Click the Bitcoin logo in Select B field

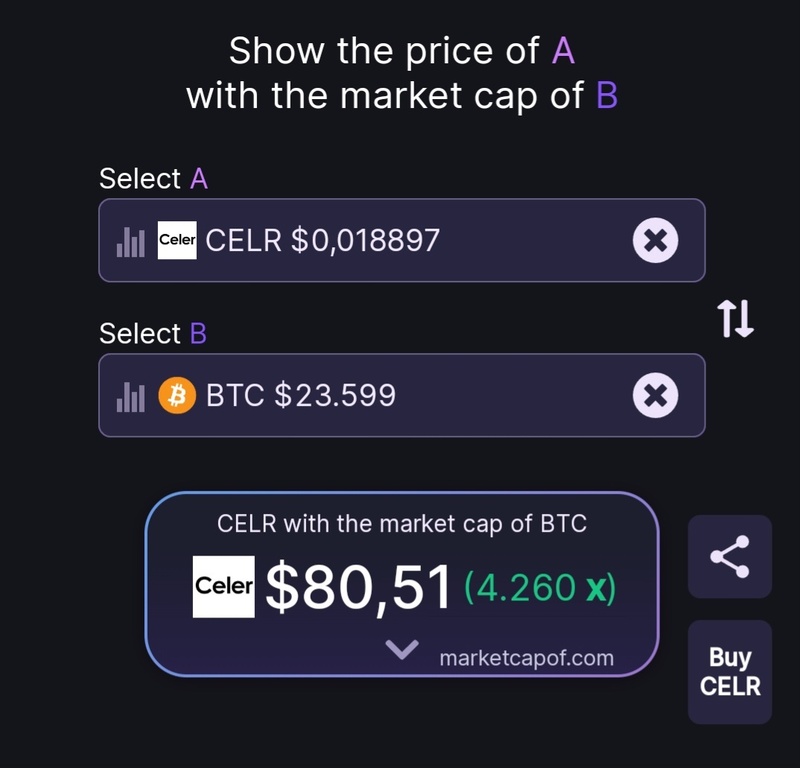[x=177, y=395]
